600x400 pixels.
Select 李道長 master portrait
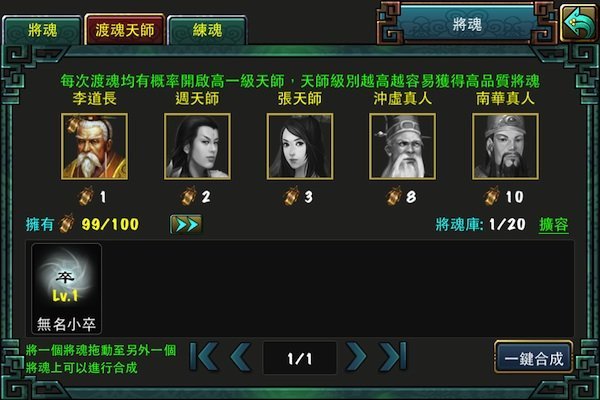coord(95,146)
